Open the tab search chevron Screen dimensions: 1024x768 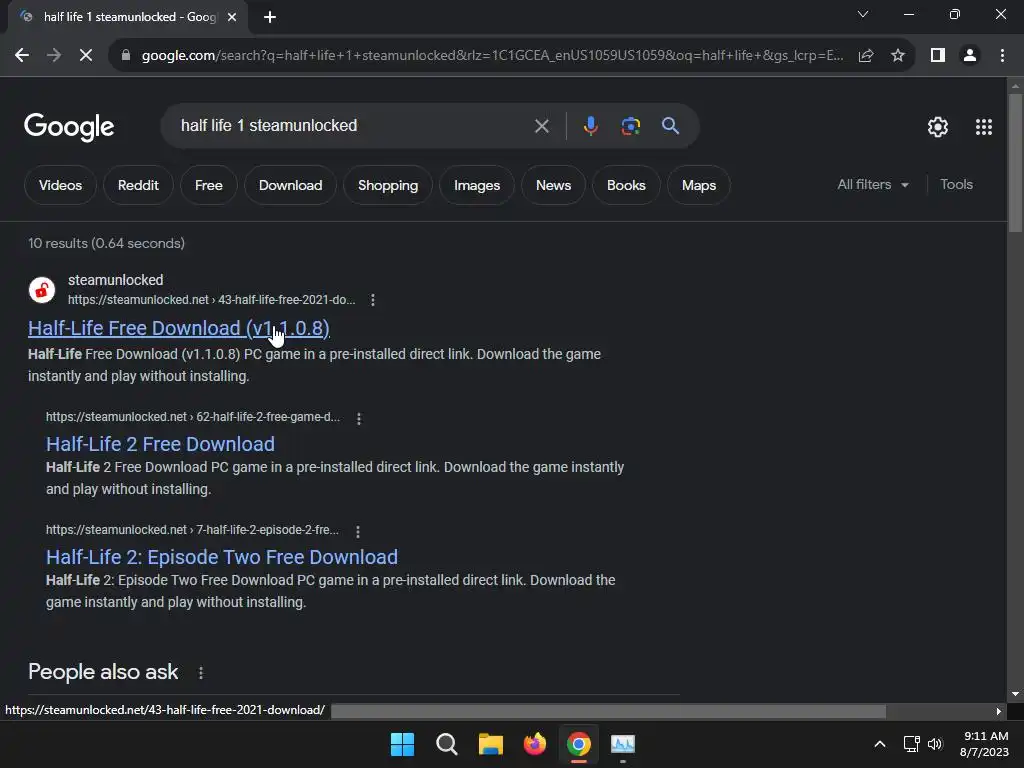[863, 14]
